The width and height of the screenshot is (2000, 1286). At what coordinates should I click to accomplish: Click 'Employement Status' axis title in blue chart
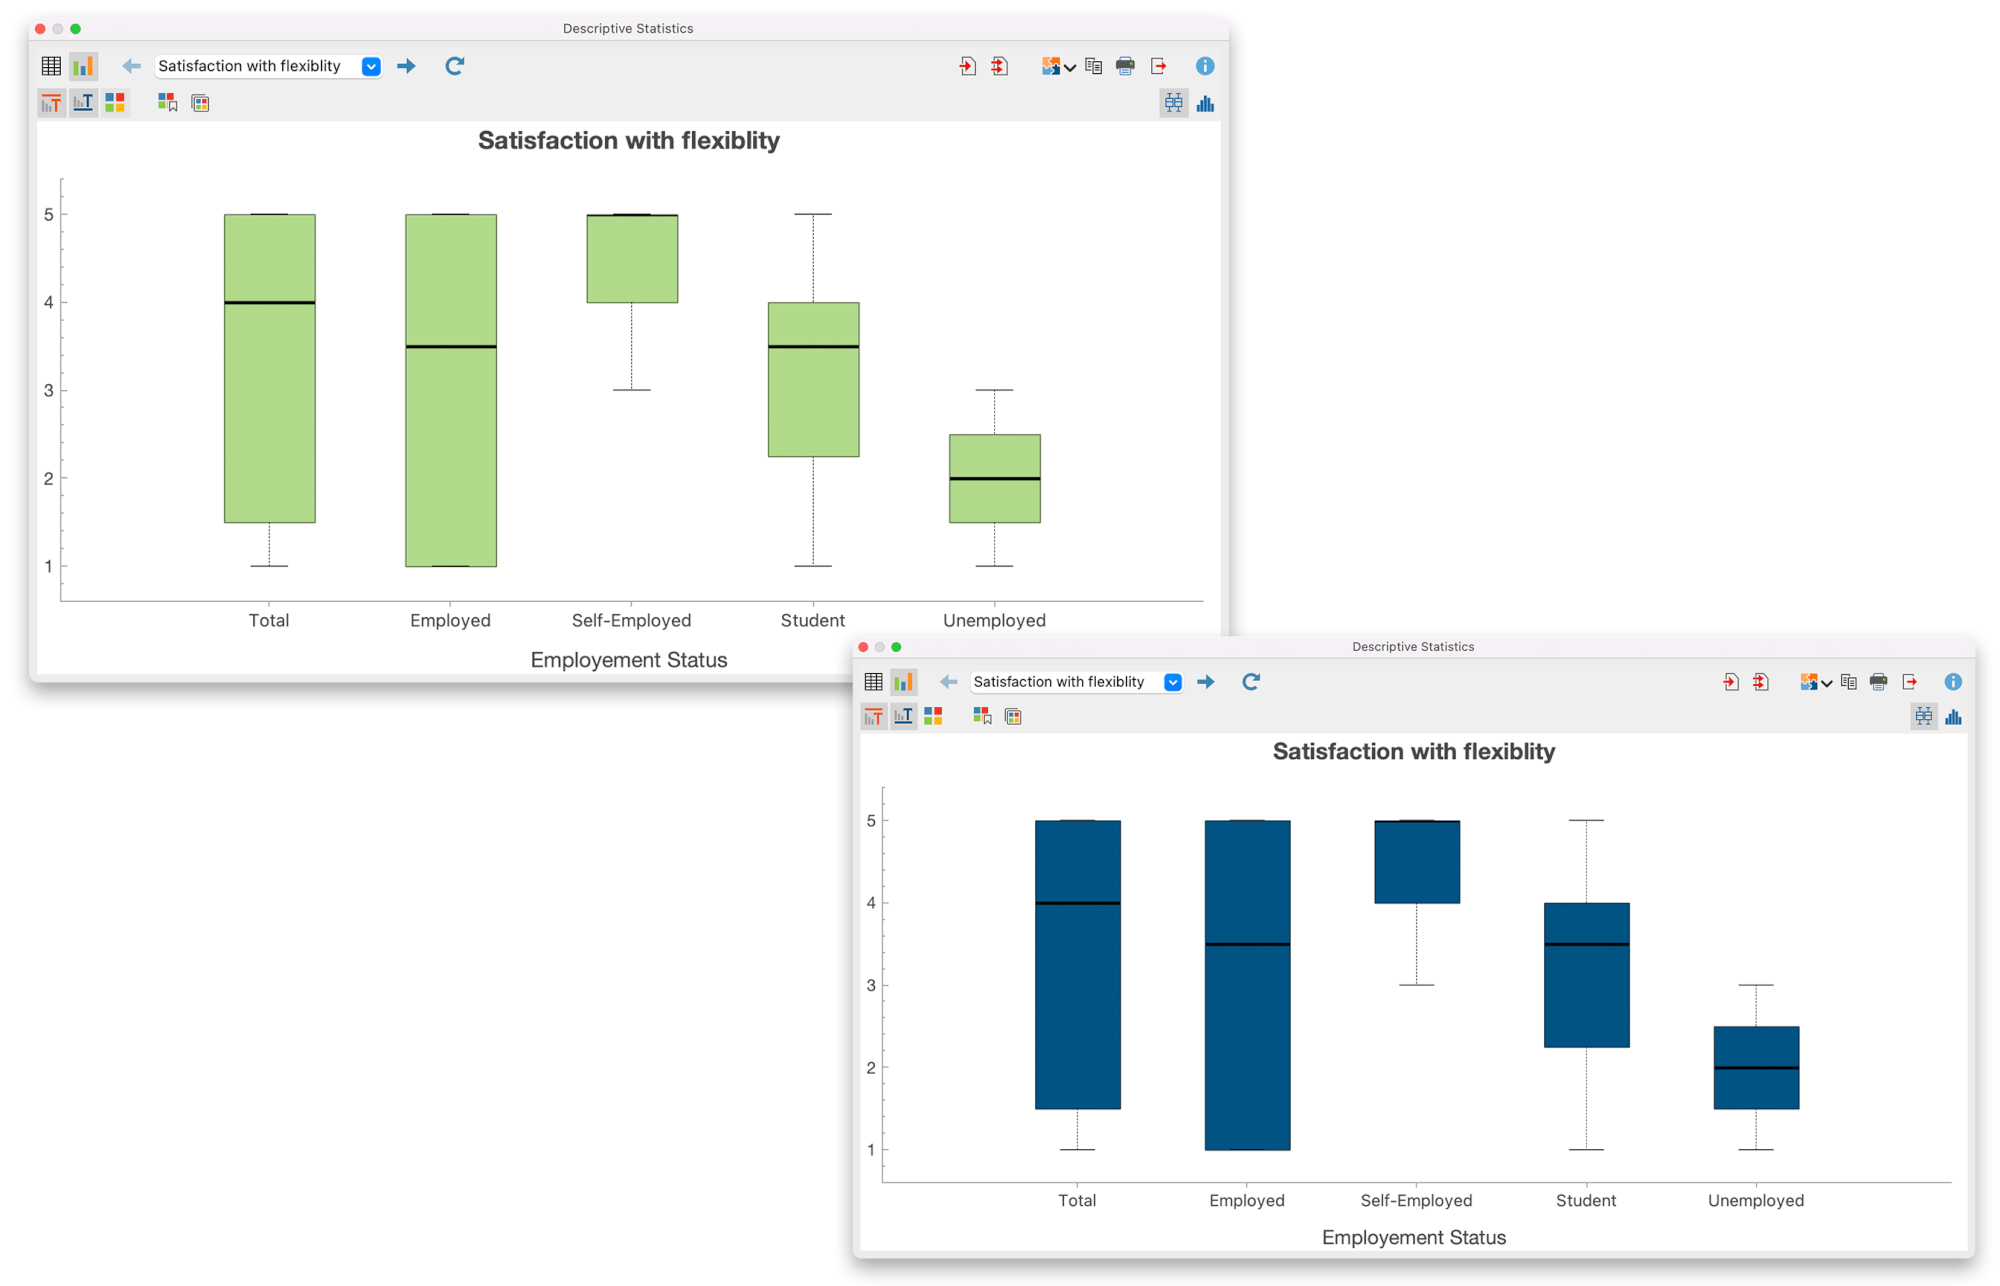(1414, 1238)
